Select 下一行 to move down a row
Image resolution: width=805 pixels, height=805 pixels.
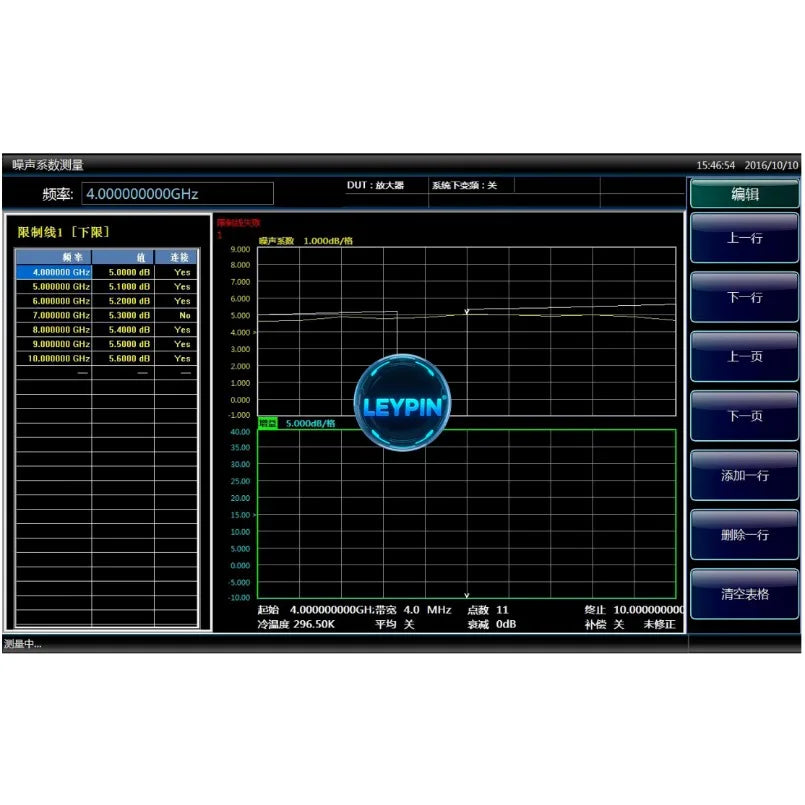tap(744, 297)
